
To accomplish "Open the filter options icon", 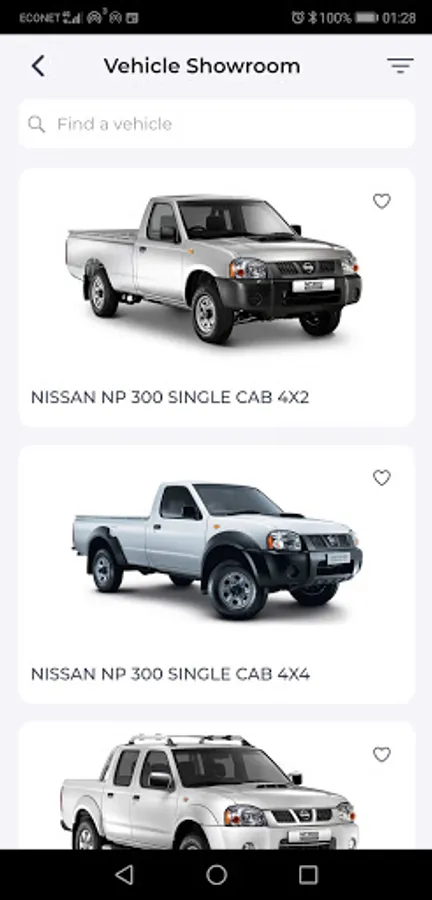I will tap(400, 65).
